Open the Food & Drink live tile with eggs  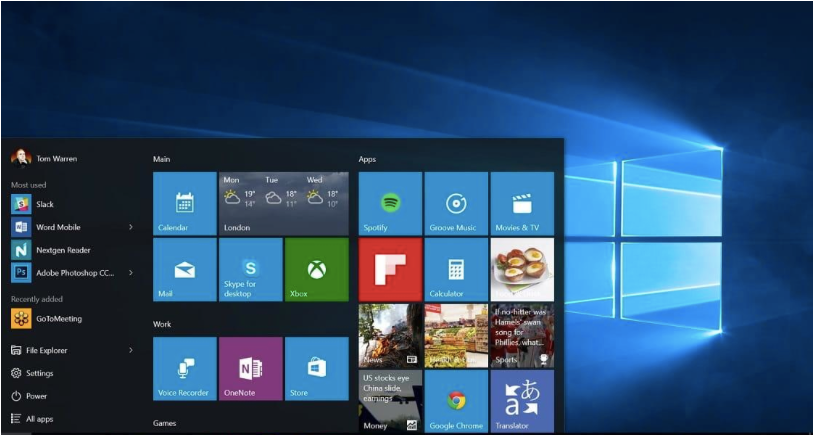click(x=522, y=270)
